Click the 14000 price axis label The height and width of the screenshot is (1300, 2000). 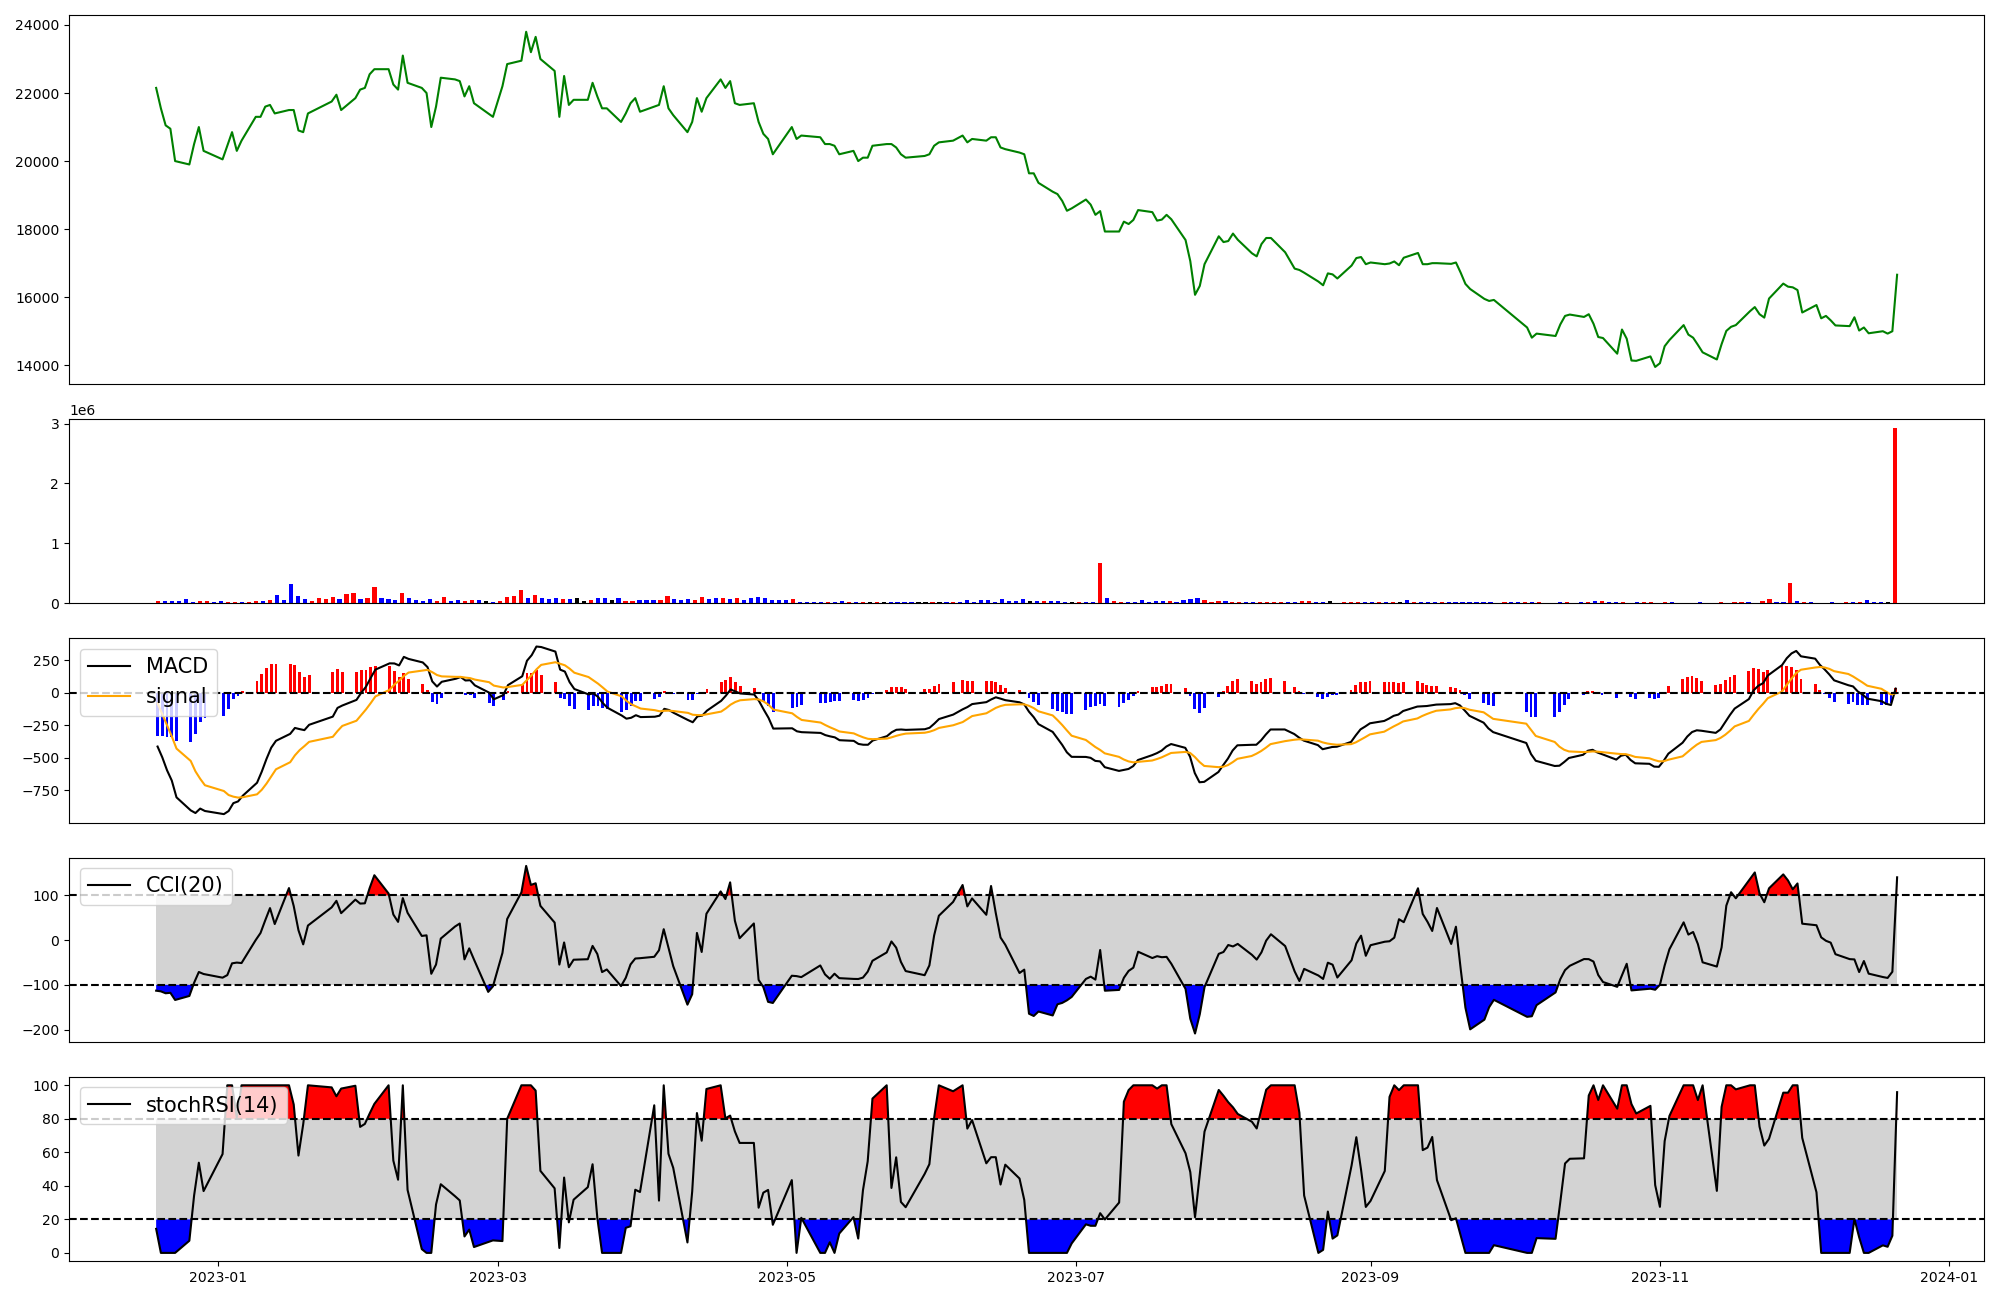point(37,366)
